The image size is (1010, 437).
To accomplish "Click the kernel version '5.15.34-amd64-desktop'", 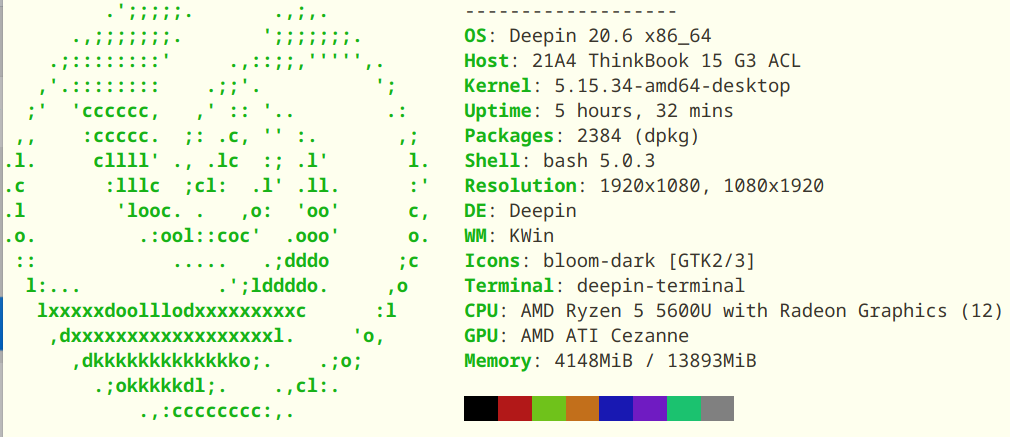I will click(x=672, y=86).
